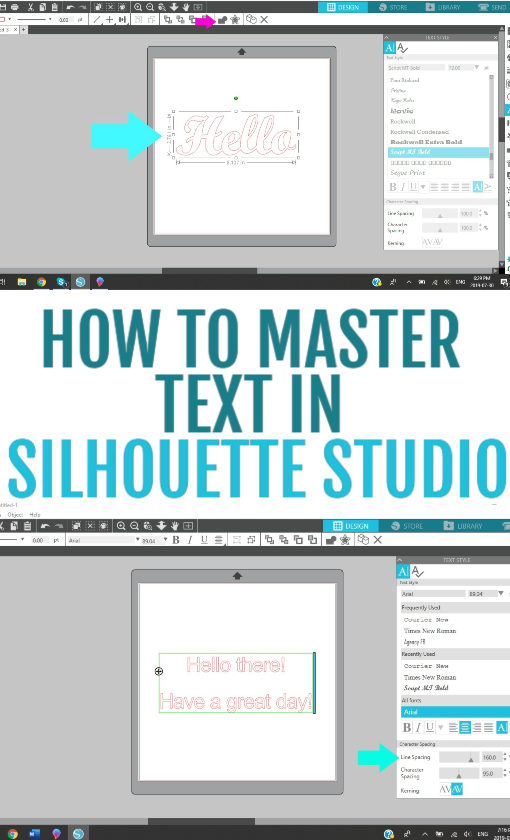
Task: Click the font name field showing Arial
Action: pyautogui.click(x=433, y=594)
